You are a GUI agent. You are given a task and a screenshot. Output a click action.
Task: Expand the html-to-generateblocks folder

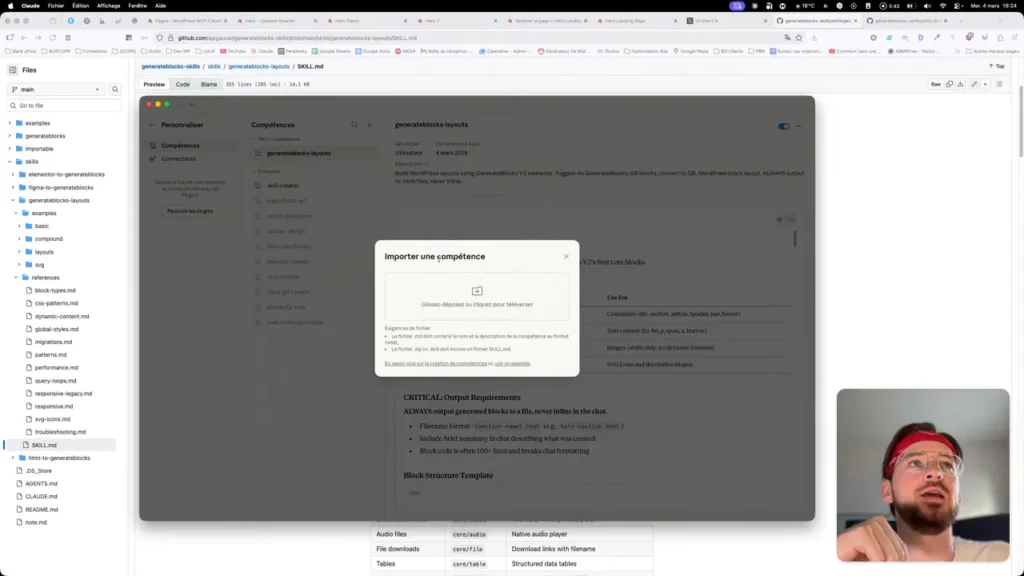click(x=10, y=458)
